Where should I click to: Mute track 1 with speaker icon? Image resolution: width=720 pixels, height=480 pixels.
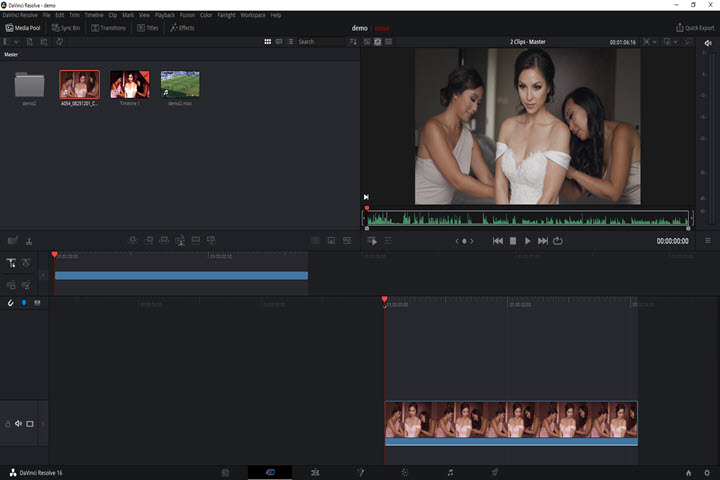(18, 424)
